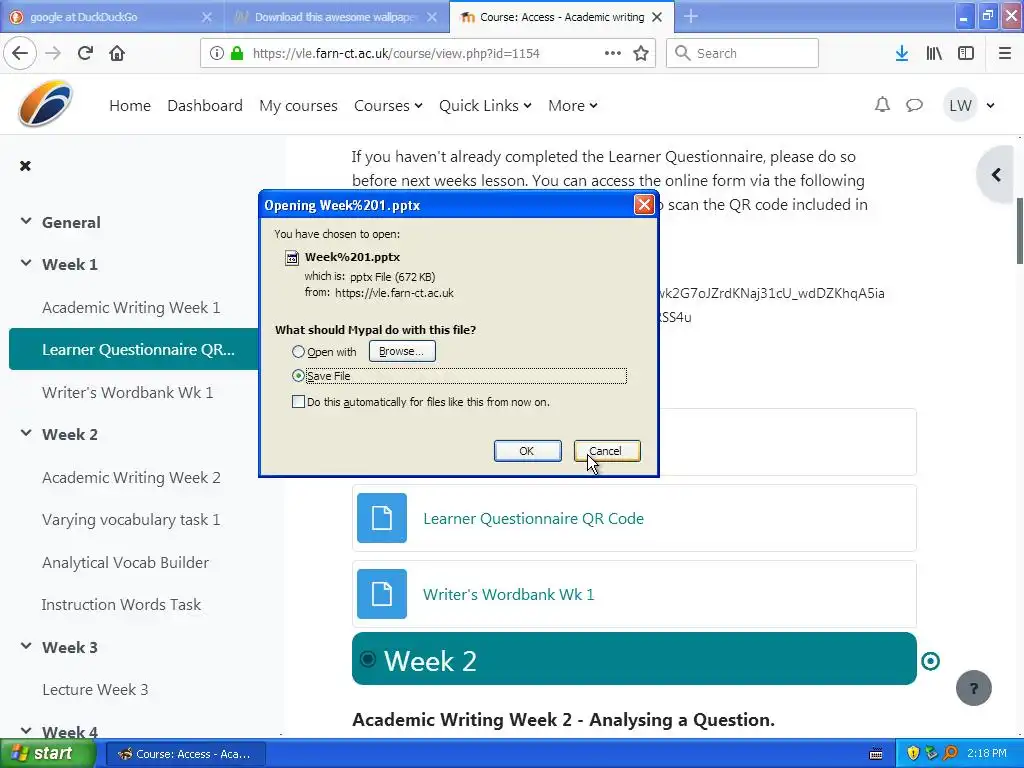Click Writer's Wordbank Wk 1 file icon
This screenshot has width=1024, height=768.
(x=382, y=594)
